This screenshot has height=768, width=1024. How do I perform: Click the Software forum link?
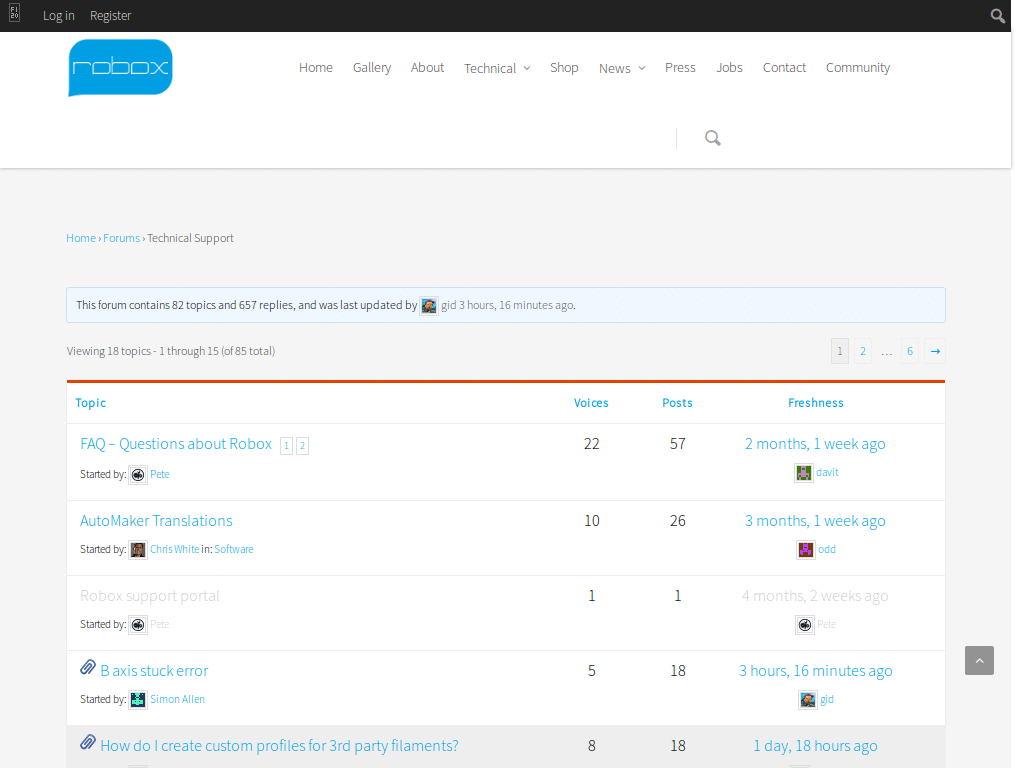tap(234, 550)
